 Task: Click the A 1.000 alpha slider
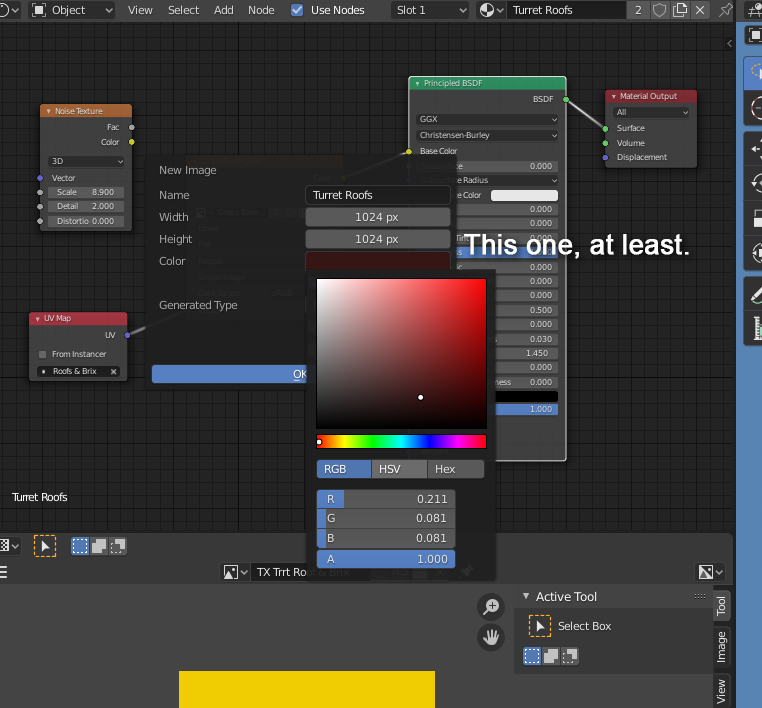point(386,559)
